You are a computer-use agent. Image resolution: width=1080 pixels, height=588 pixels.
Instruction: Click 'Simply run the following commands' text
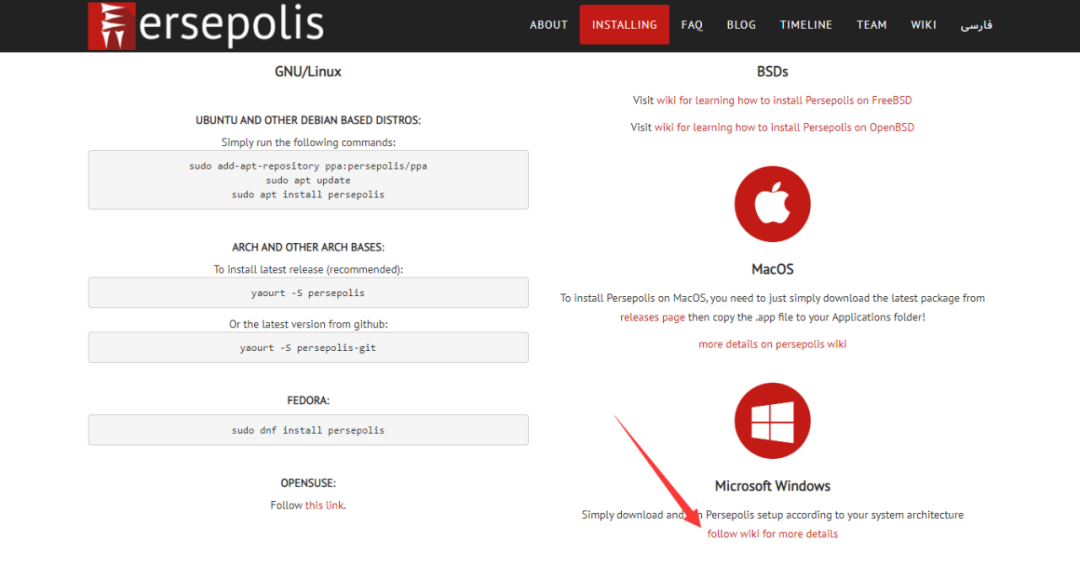pyautogui.click(x=308, y=143)
